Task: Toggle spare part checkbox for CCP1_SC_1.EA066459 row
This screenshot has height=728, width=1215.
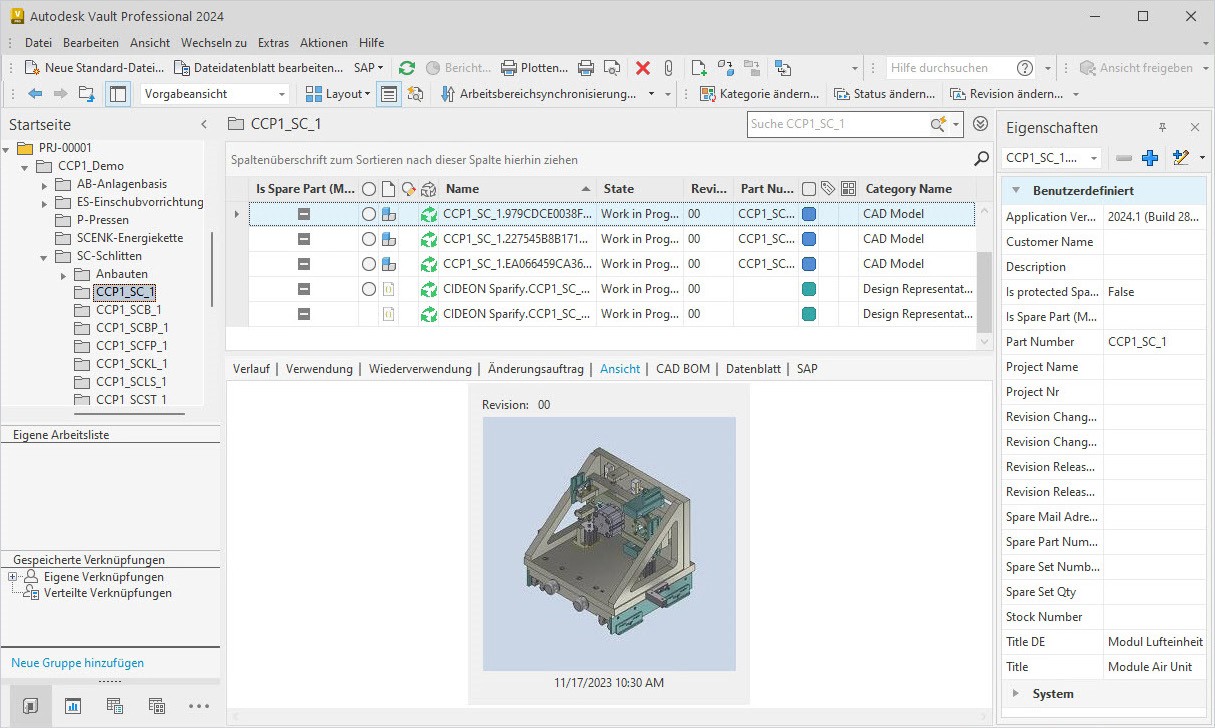Action: [304, 264]
